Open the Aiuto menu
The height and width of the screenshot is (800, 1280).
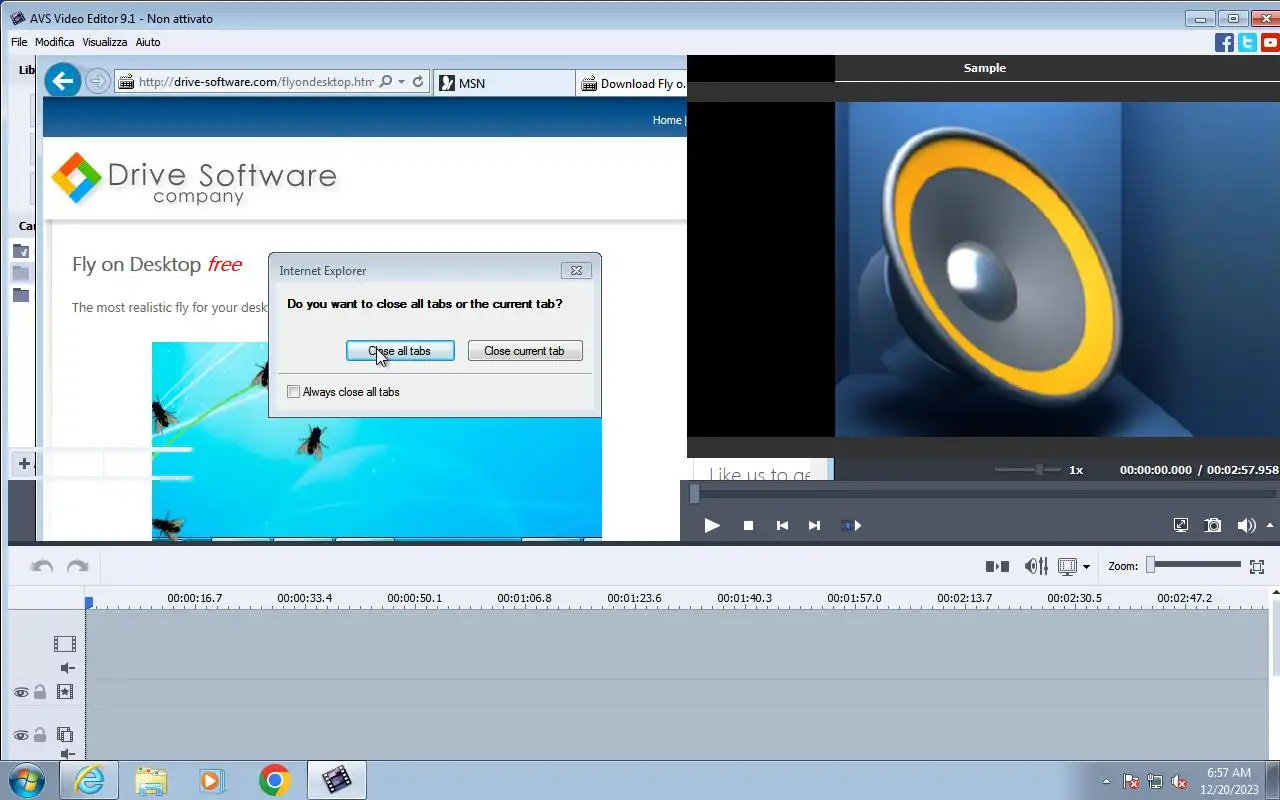[148, 42]
